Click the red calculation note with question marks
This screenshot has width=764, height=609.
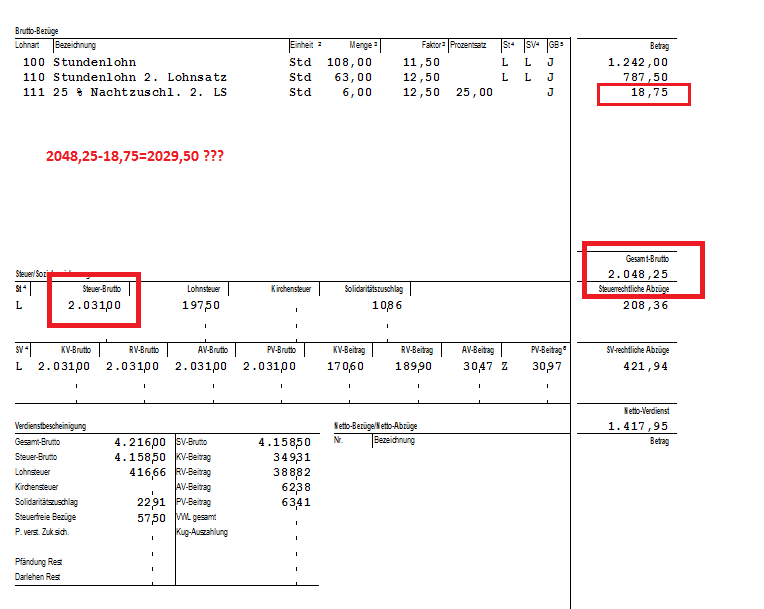pos(134,156)
